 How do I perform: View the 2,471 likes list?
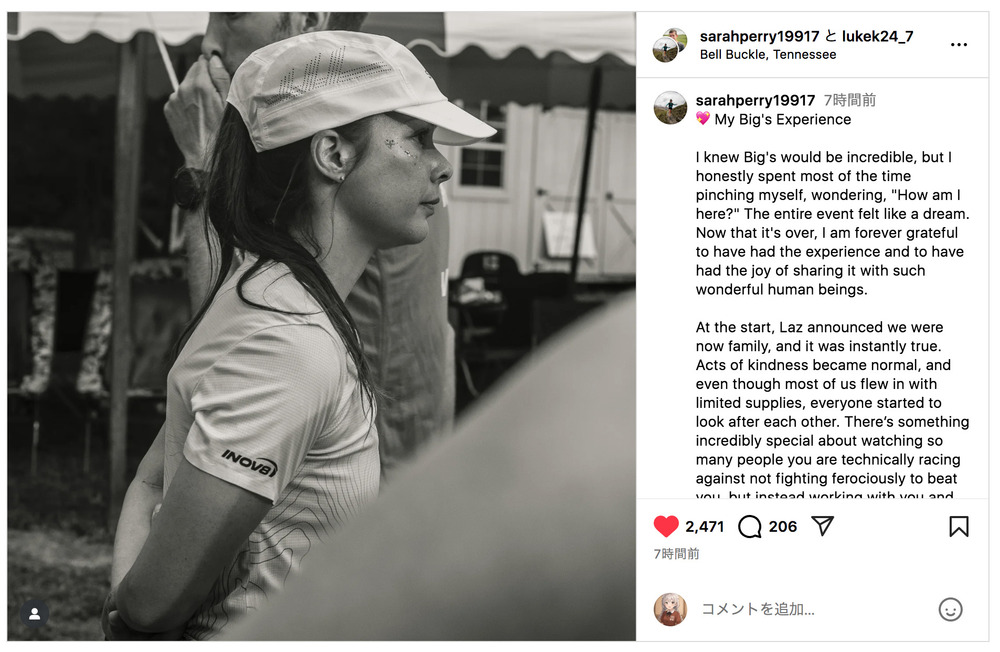[705, 526]
